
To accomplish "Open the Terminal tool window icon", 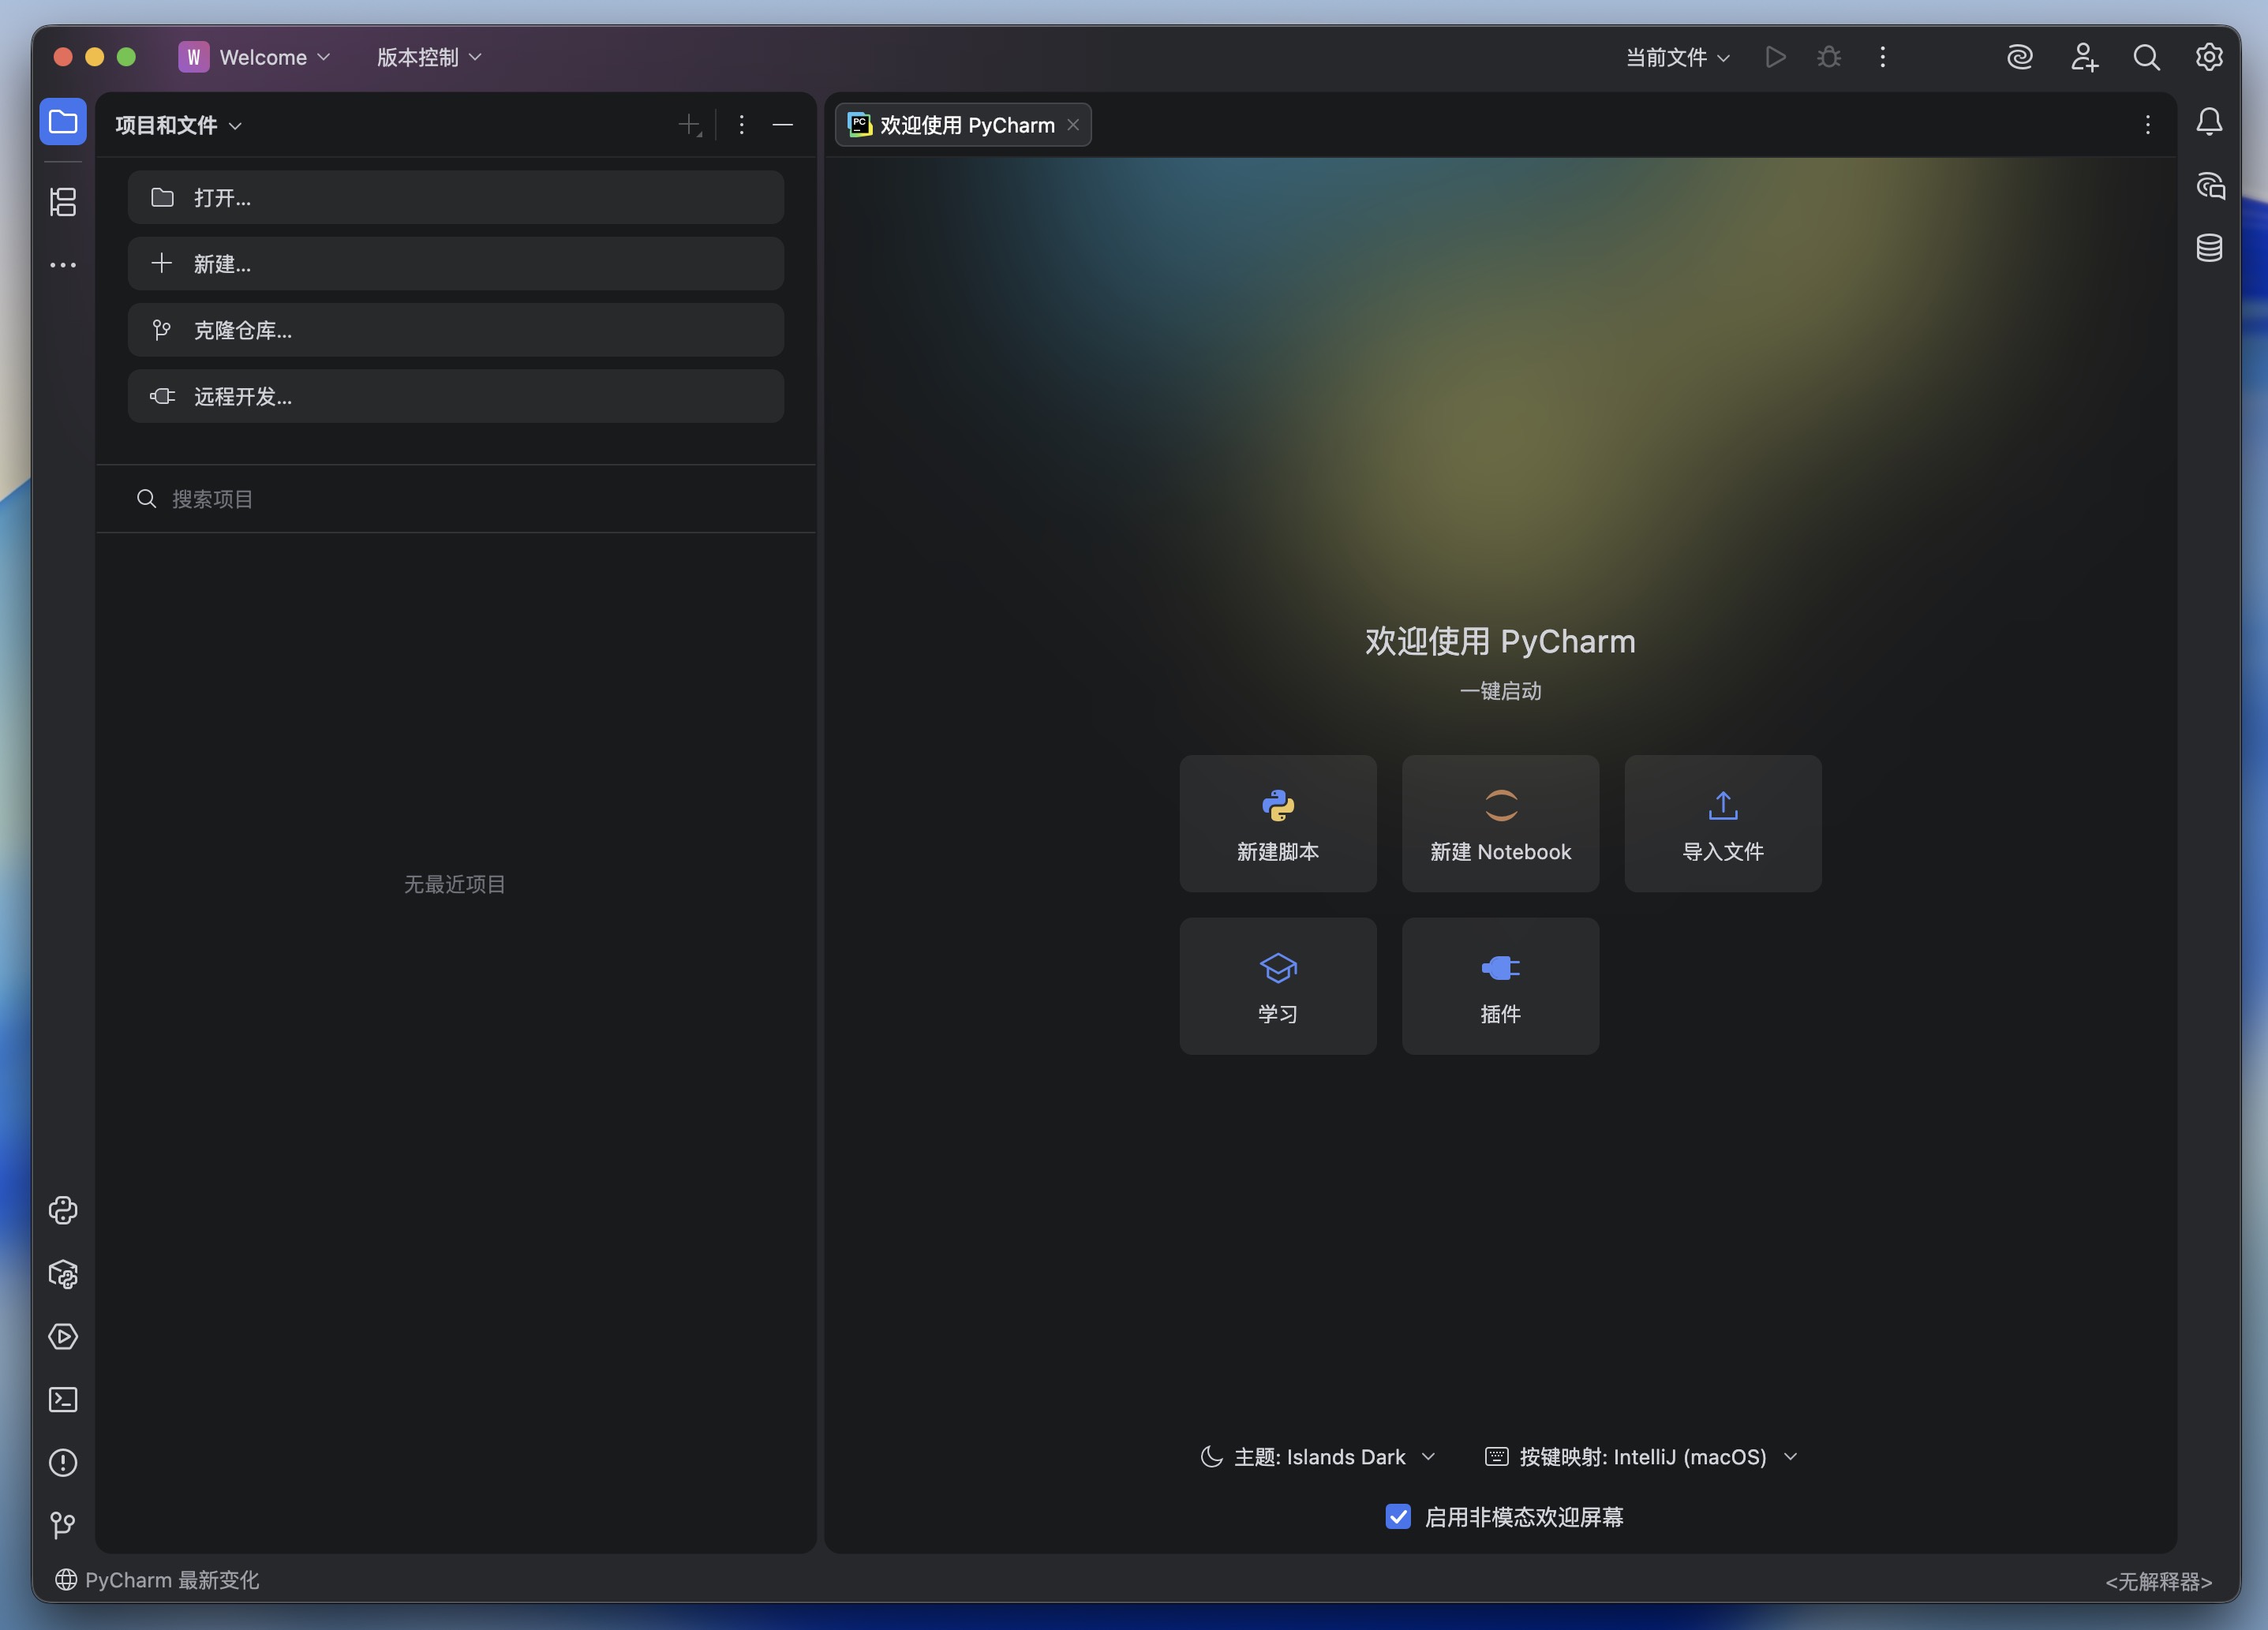I will (63, 1400).
